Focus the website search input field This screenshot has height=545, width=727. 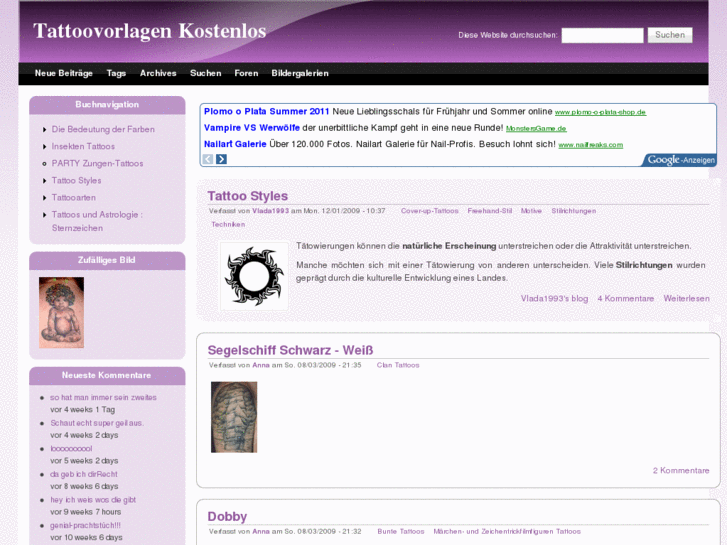(602, 35)
